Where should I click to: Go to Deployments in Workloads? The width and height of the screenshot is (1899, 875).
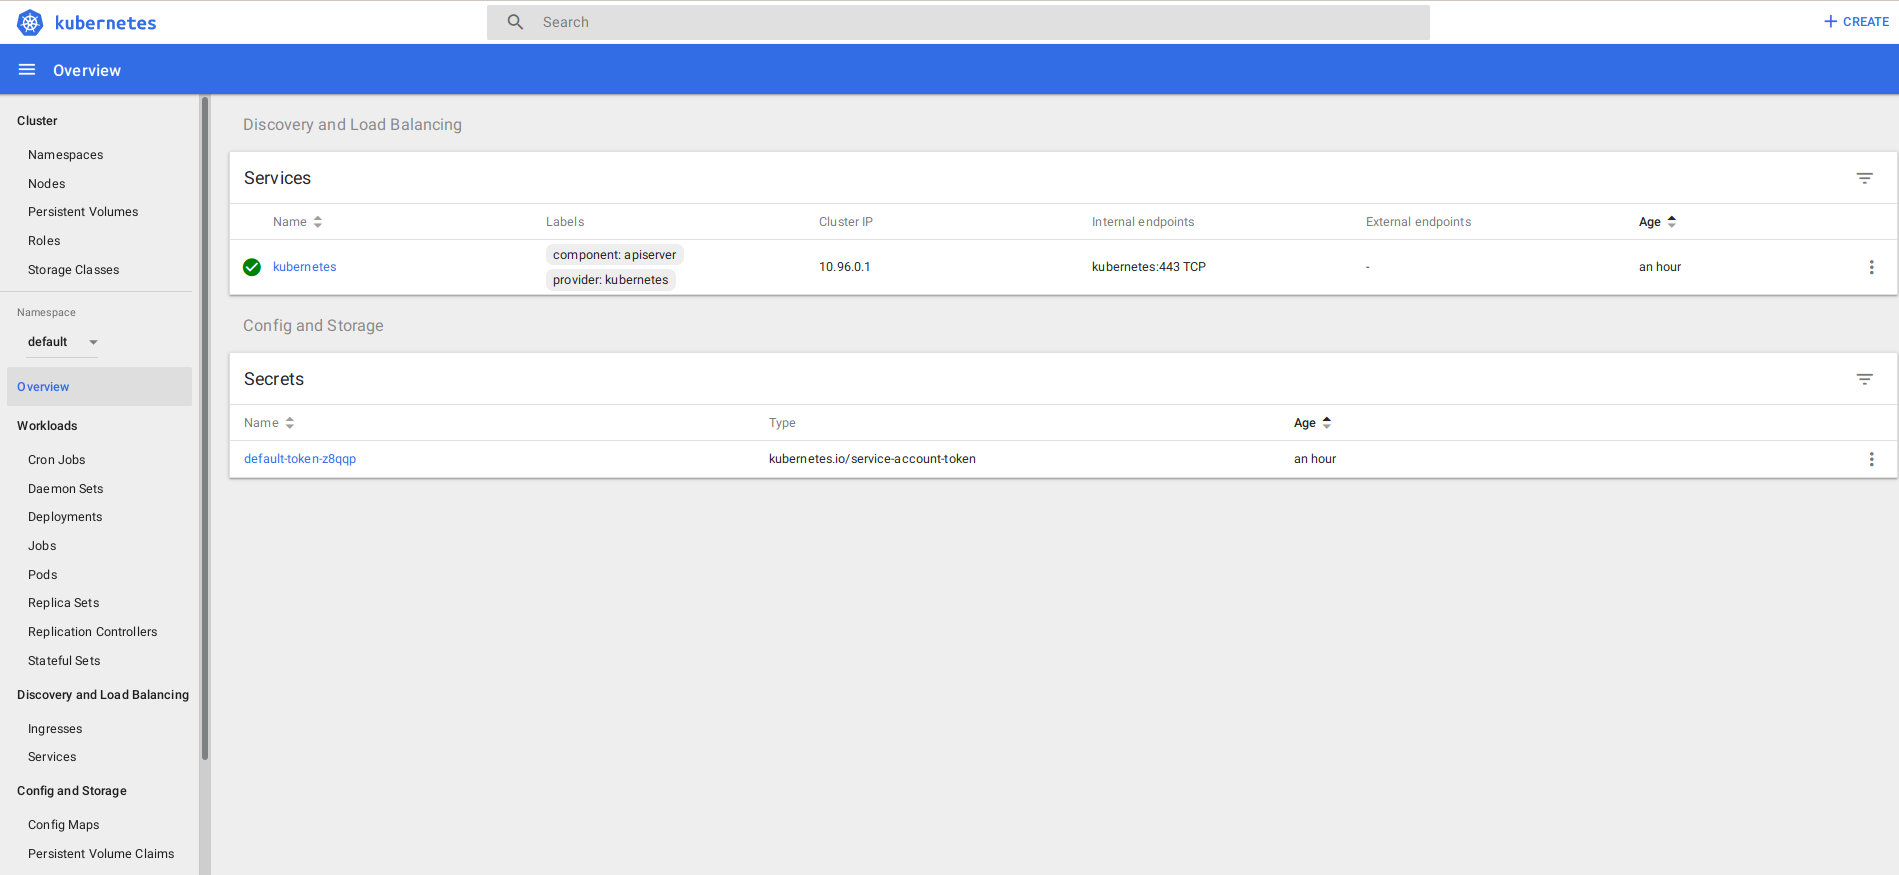click(65, 517)
